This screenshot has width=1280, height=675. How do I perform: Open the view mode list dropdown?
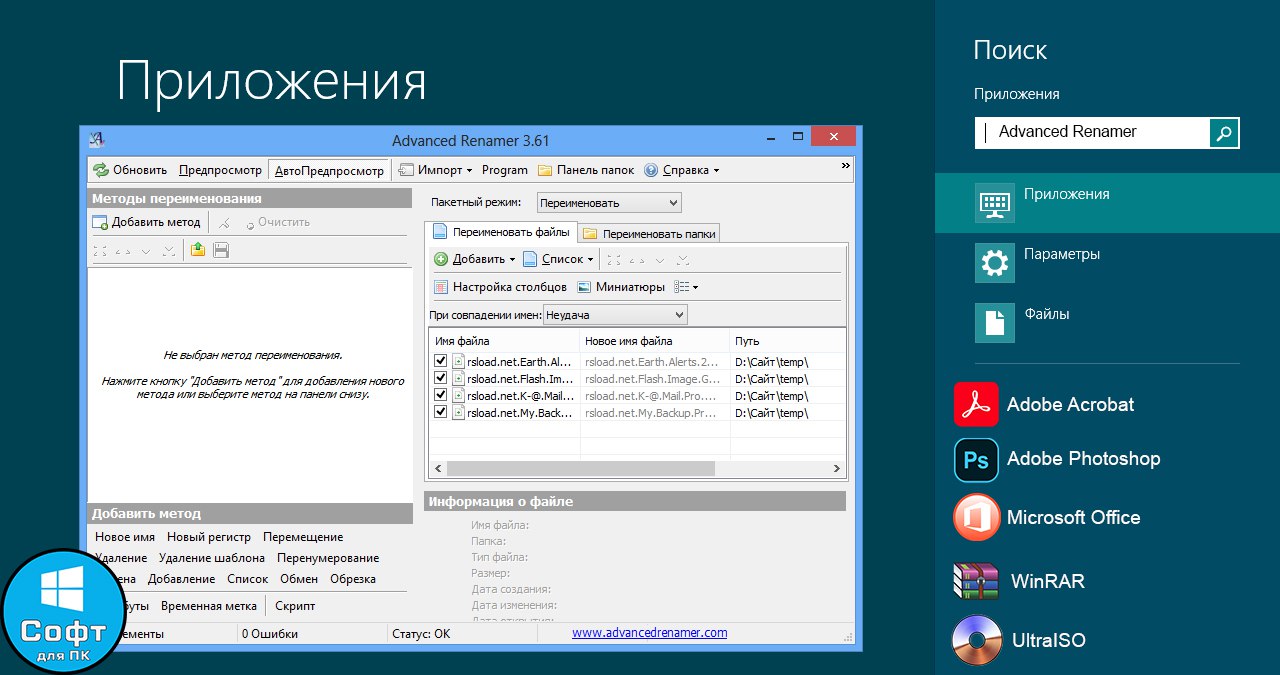(686, 287)
